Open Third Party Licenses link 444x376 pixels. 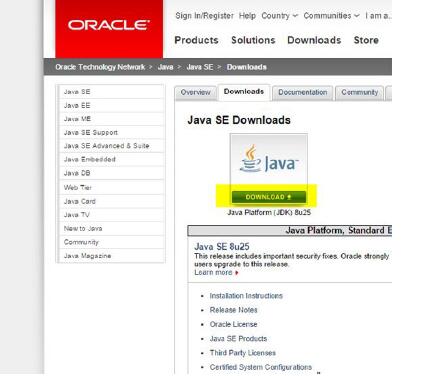(243, 353)
